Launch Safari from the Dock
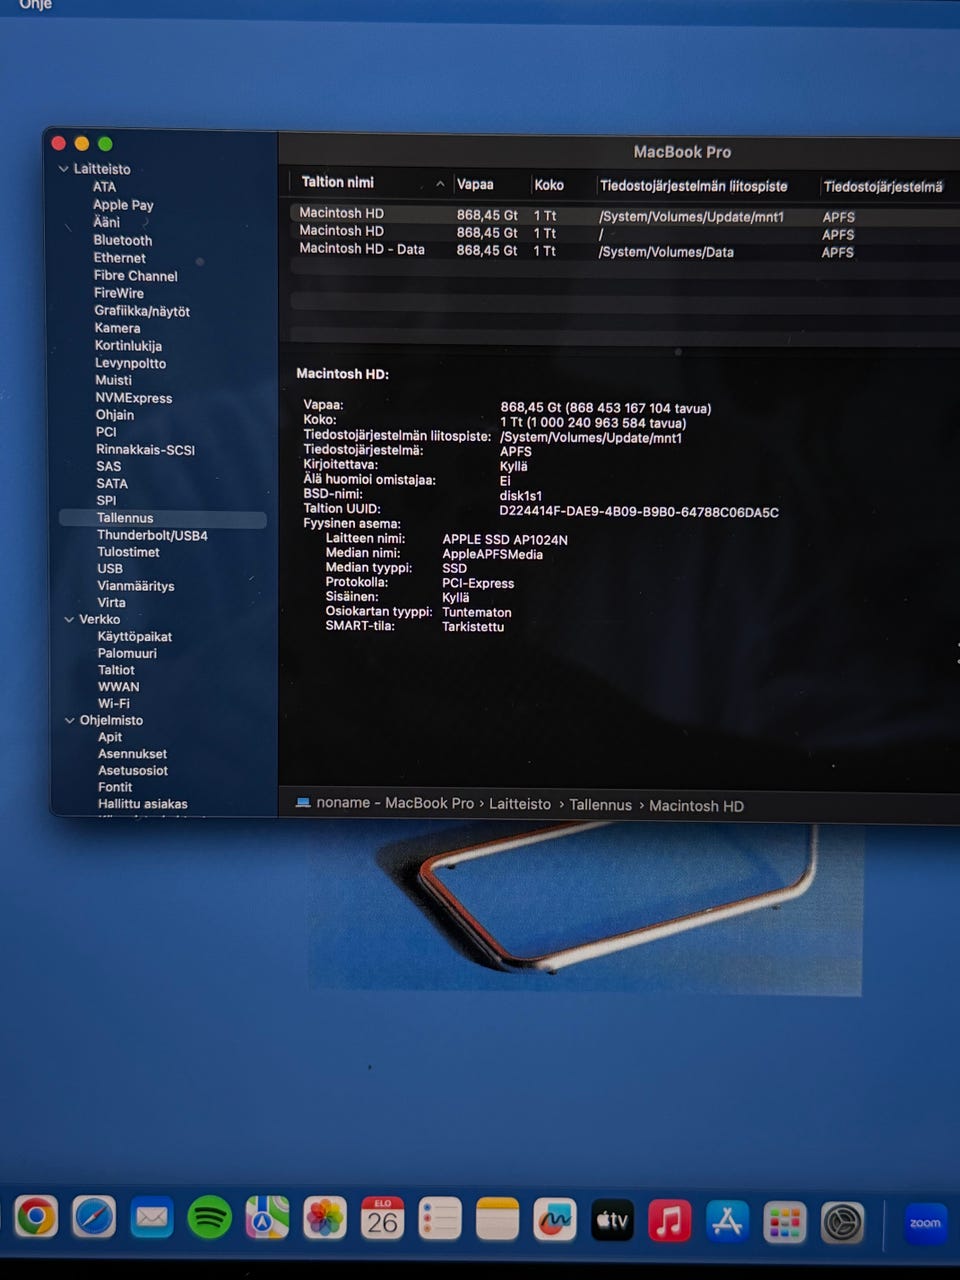Viewport: 960px width, 1280px height. tap(94, 1218)
